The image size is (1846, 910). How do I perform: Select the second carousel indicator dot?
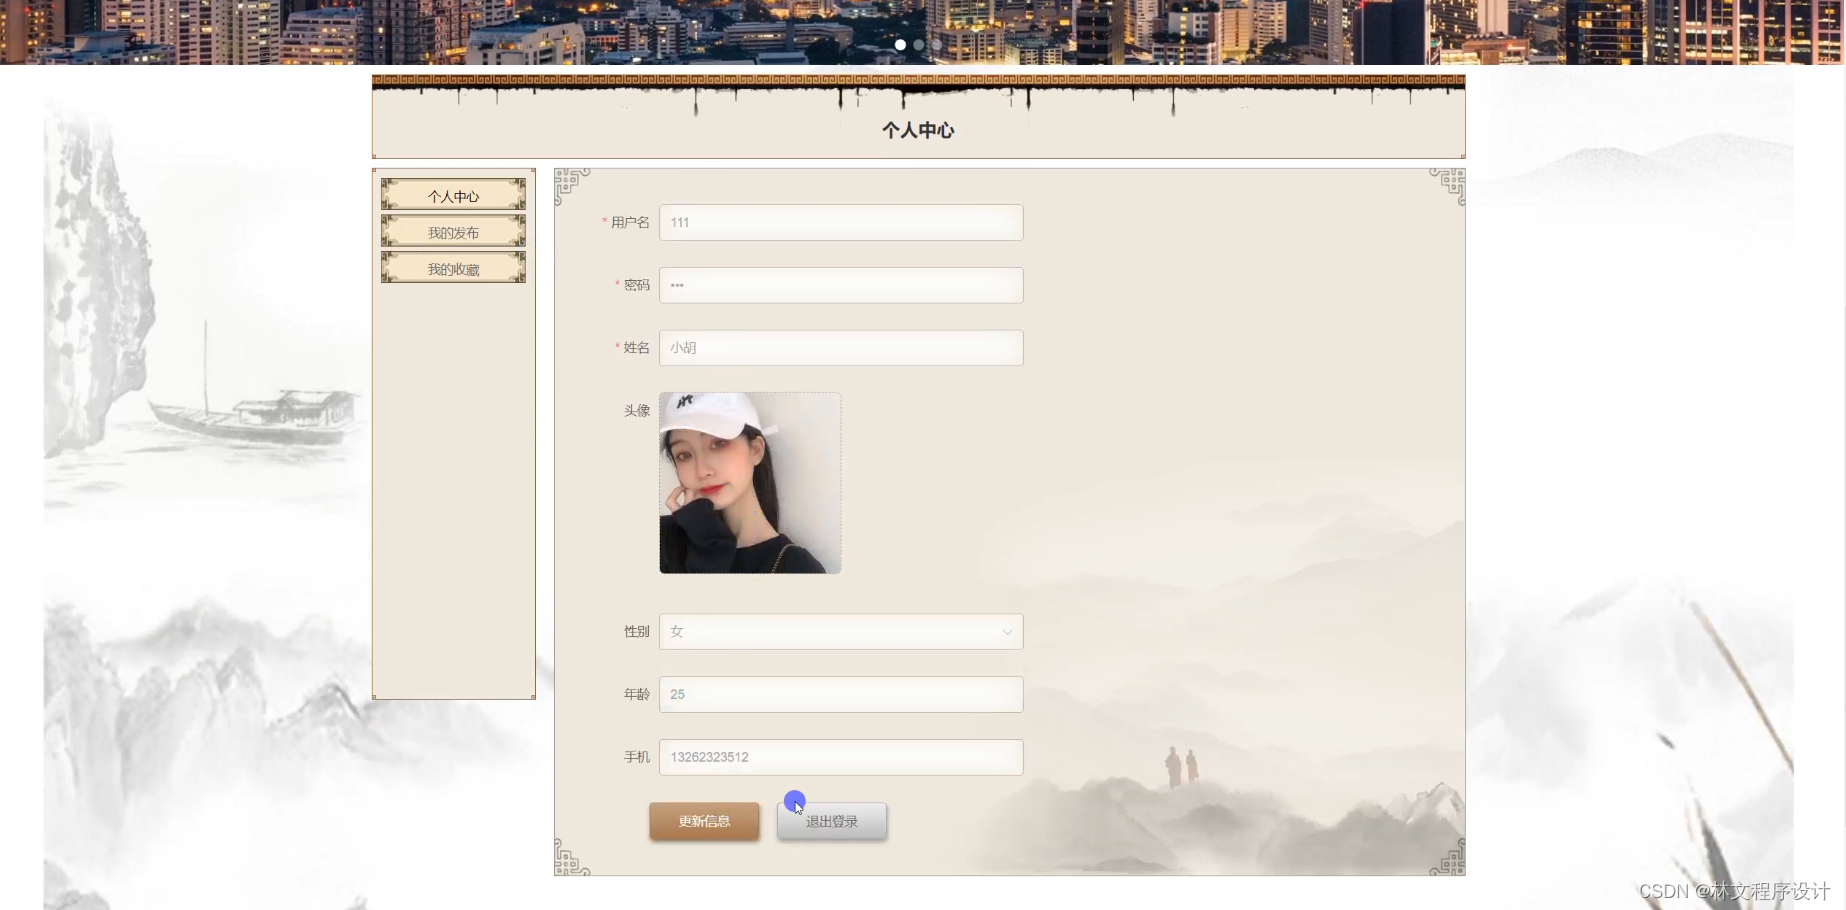point(919,44)
